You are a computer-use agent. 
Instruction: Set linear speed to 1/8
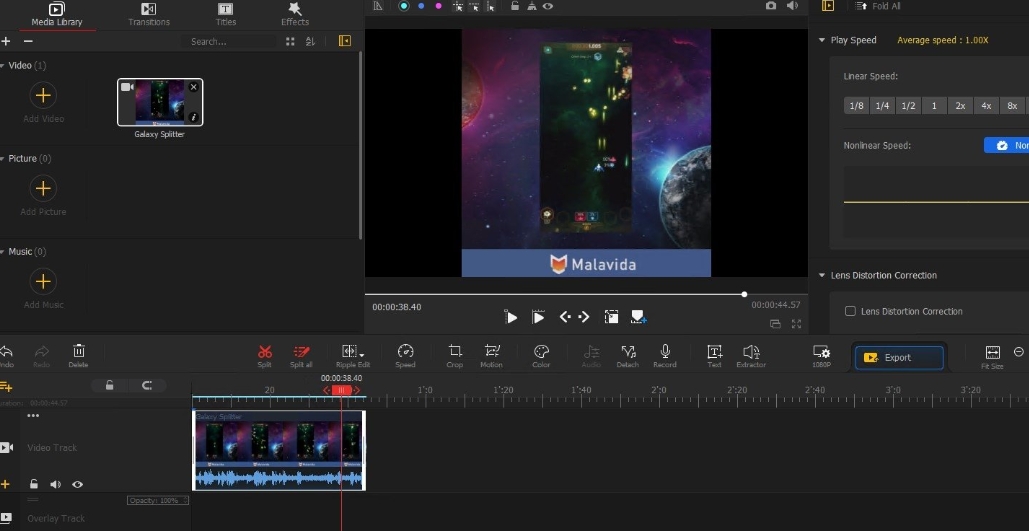click(856, 106)
